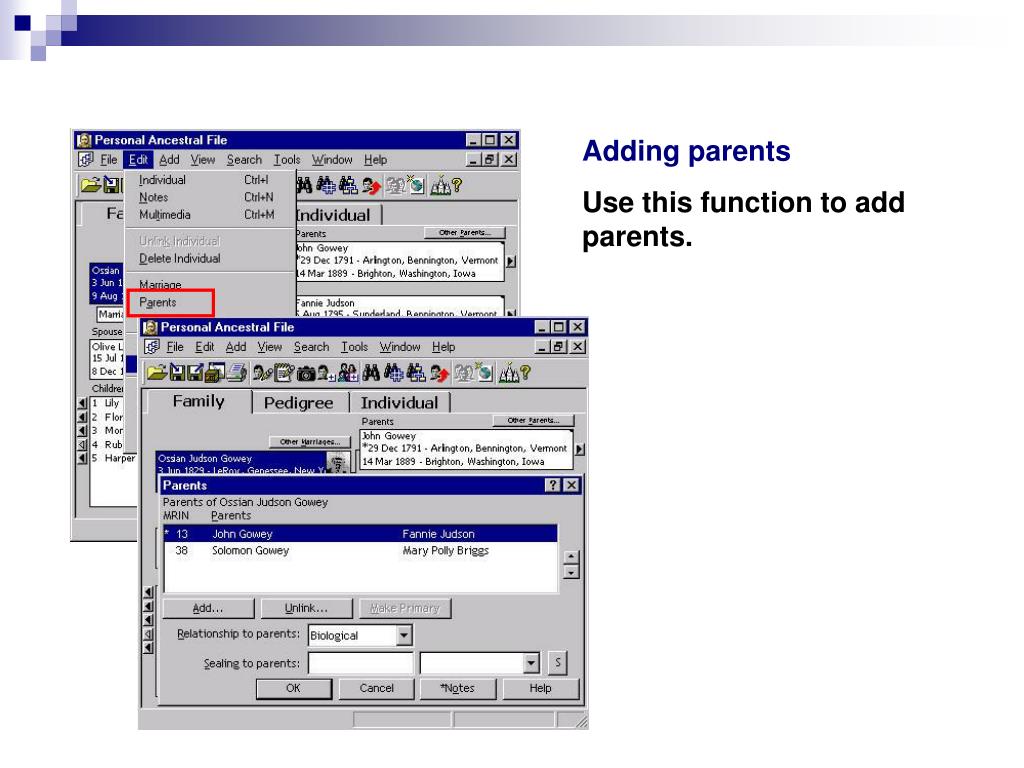Screen dimensions: 1024x768
Task: Open the Tools menu in front window
Action: (x=355, y=347)
